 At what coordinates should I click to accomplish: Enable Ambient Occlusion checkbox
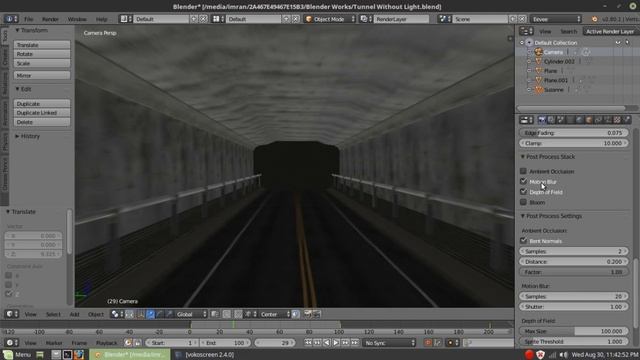523,171
